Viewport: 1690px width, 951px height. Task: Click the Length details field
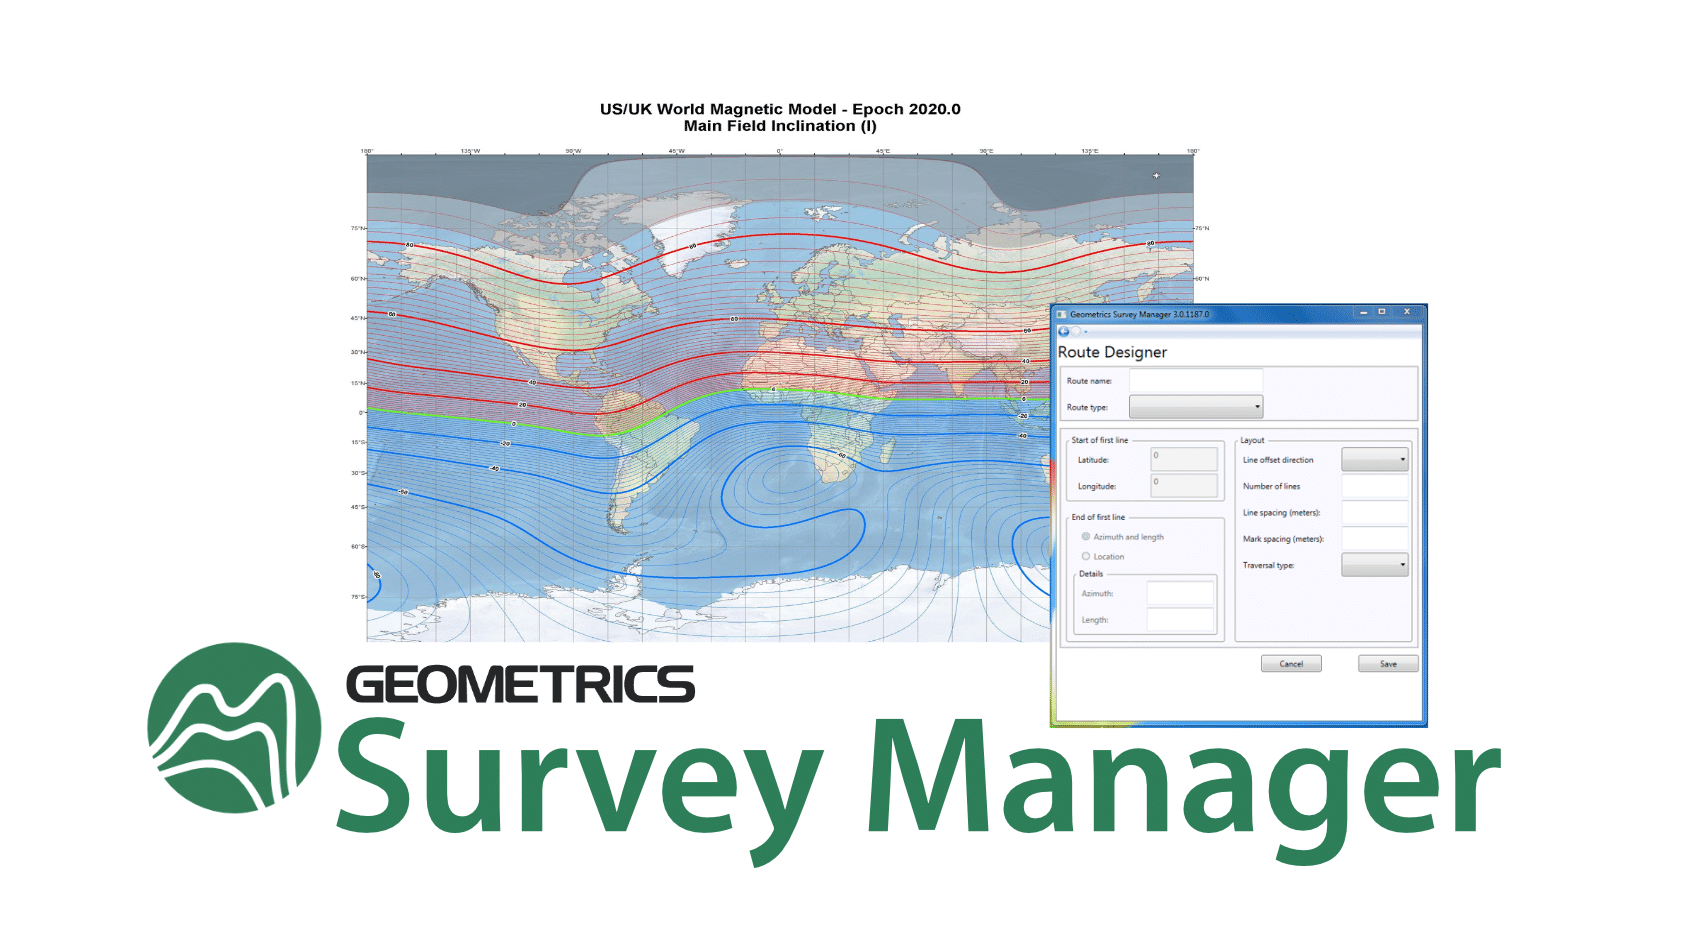pos(1180,620)
